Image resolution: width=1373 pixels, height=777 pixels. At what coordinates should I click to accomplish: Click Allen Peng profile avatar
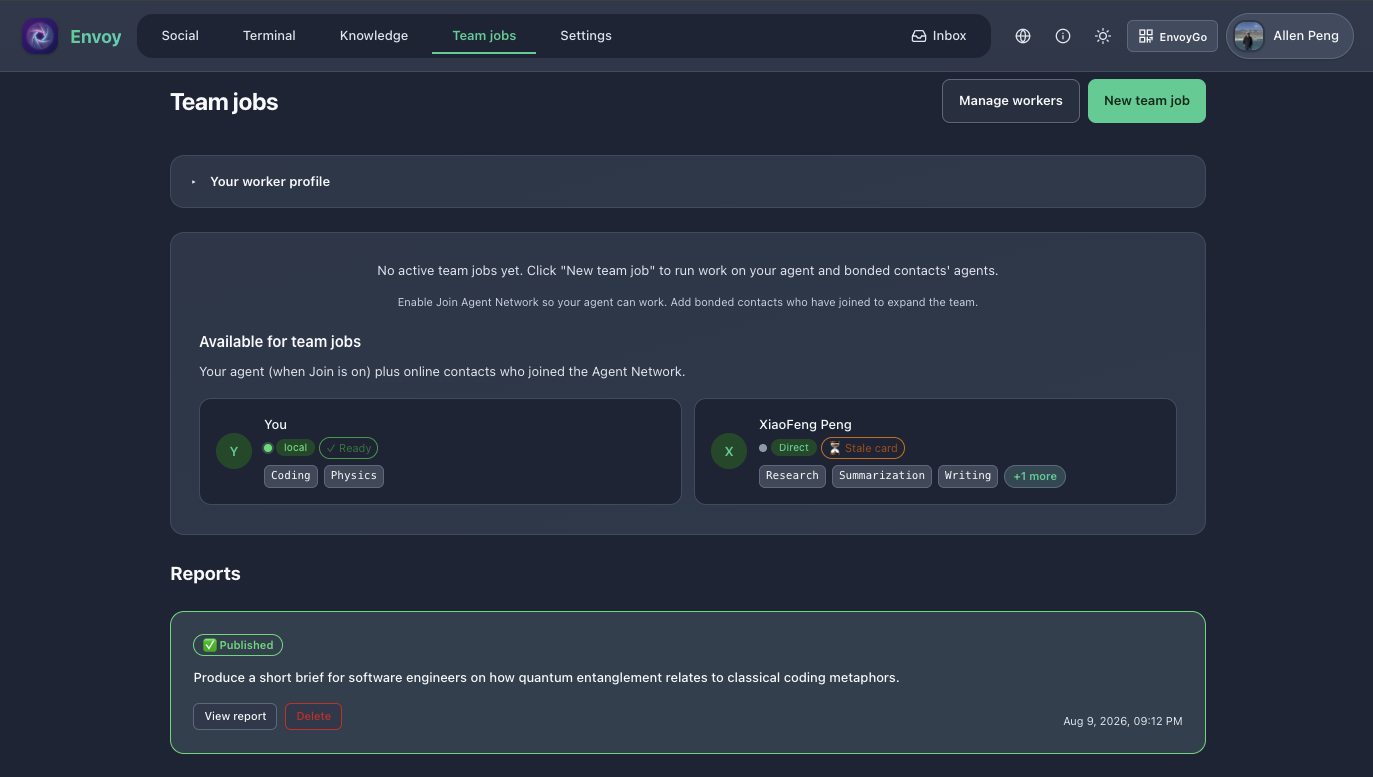click(x=1249, y=36)
